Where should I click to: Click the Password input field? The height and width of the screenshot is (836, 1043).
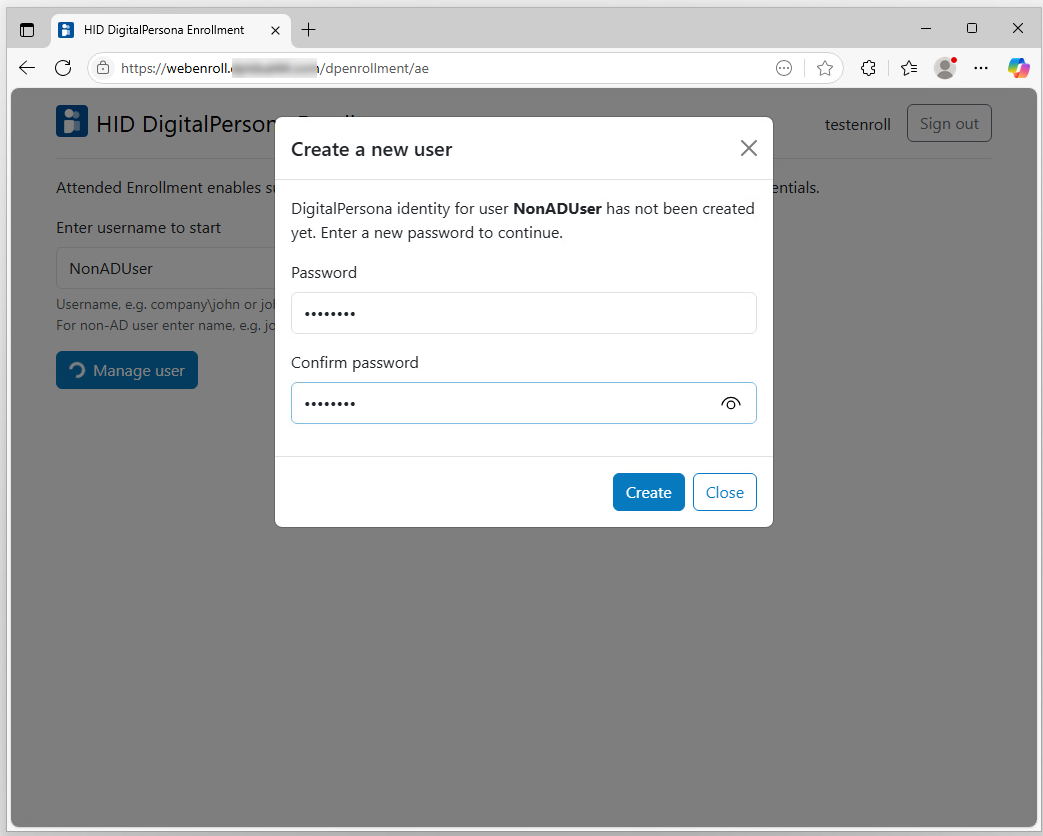(x=523, y=313)
